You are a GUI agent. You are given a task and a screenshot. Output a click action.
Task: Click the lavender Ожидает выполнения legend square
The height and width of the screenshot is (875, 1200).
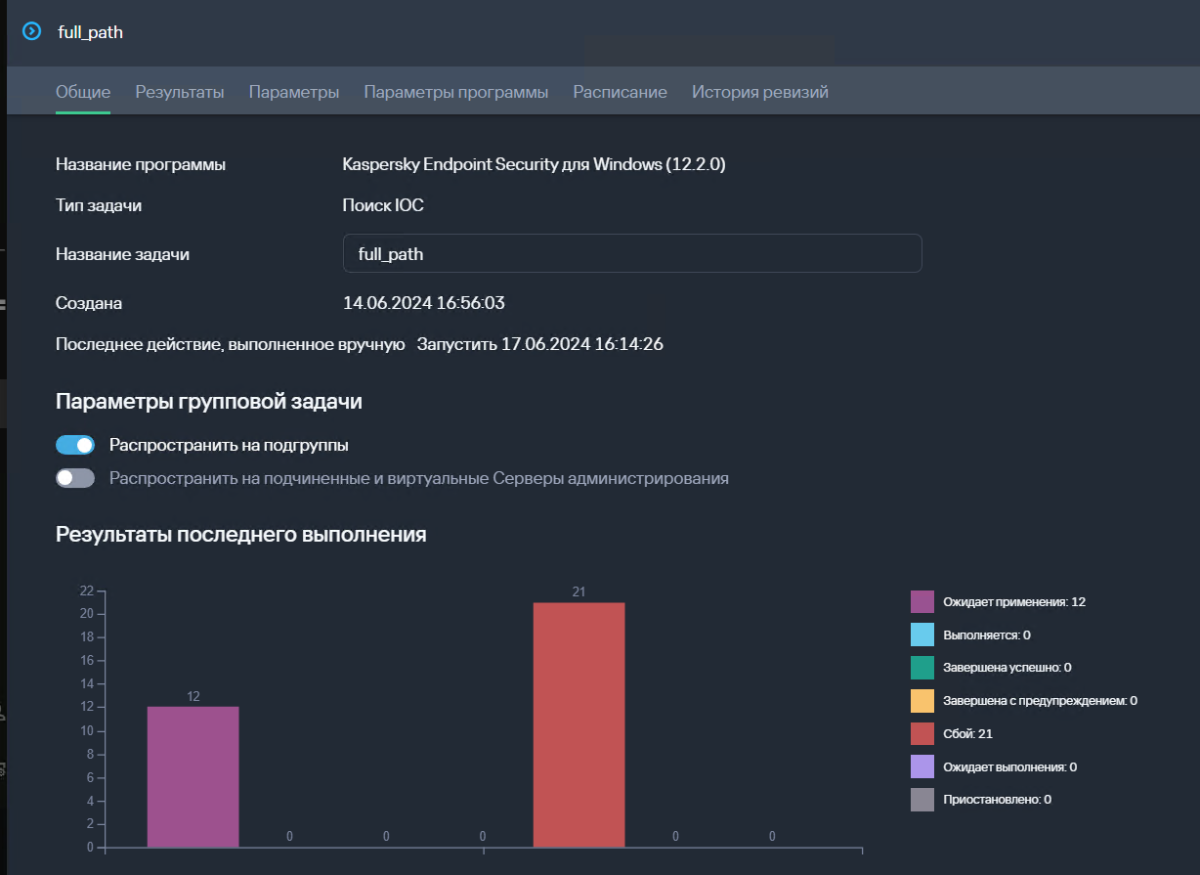click(x=922, y=767)
